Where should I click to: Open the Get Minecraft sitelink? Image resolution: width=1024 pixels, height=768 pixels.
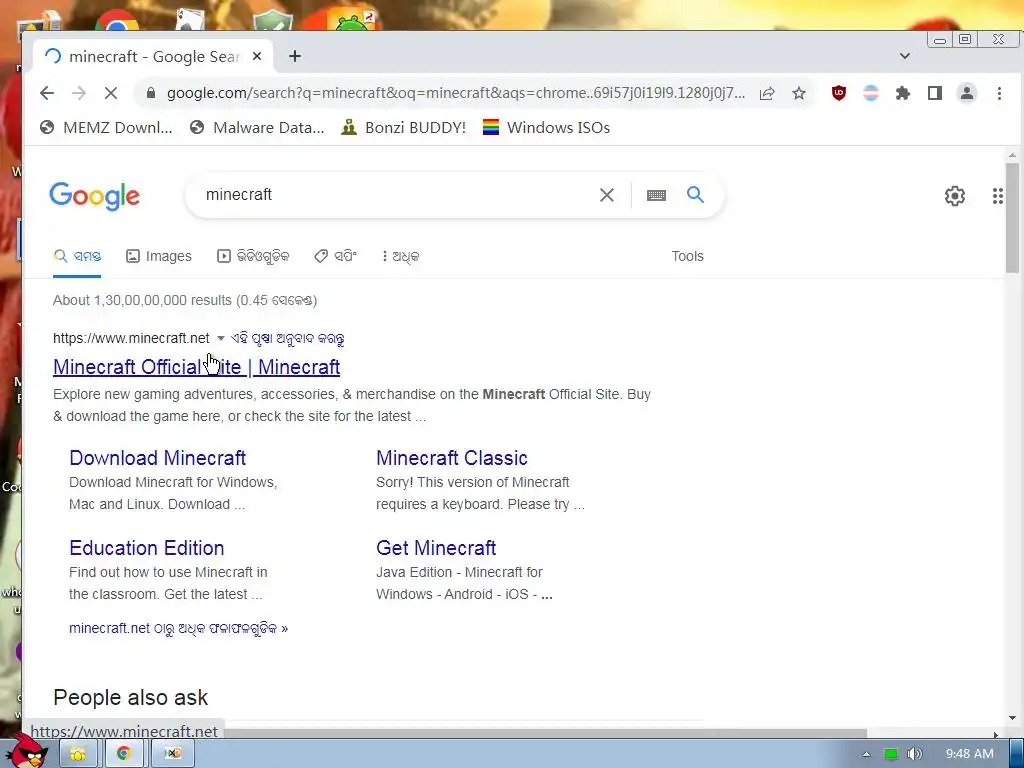click(x=436, y=548)
